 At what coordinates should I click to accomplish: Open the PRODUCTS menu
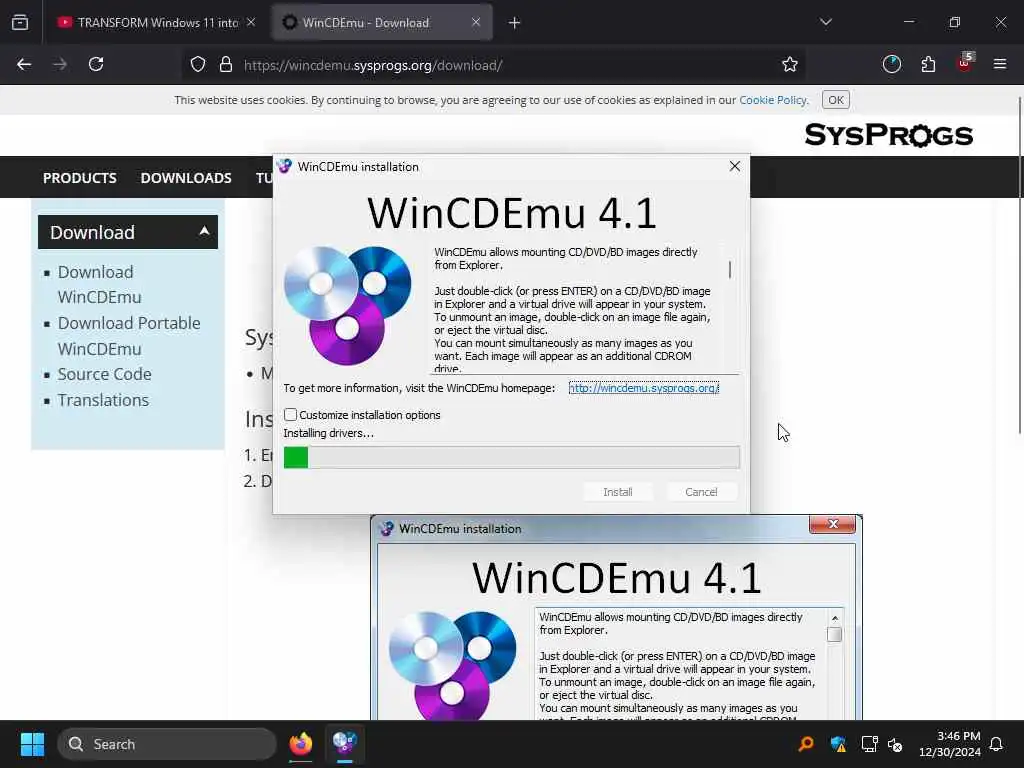(80, 178)
